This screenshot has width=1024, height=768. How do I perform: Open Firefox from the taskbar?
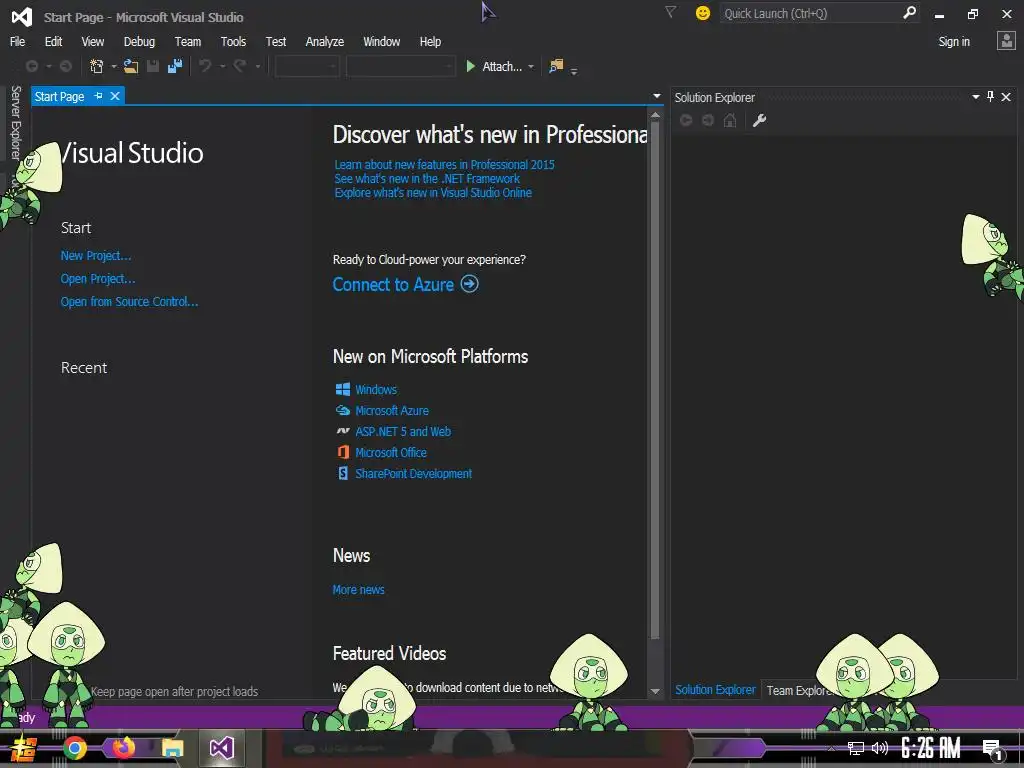123,747
